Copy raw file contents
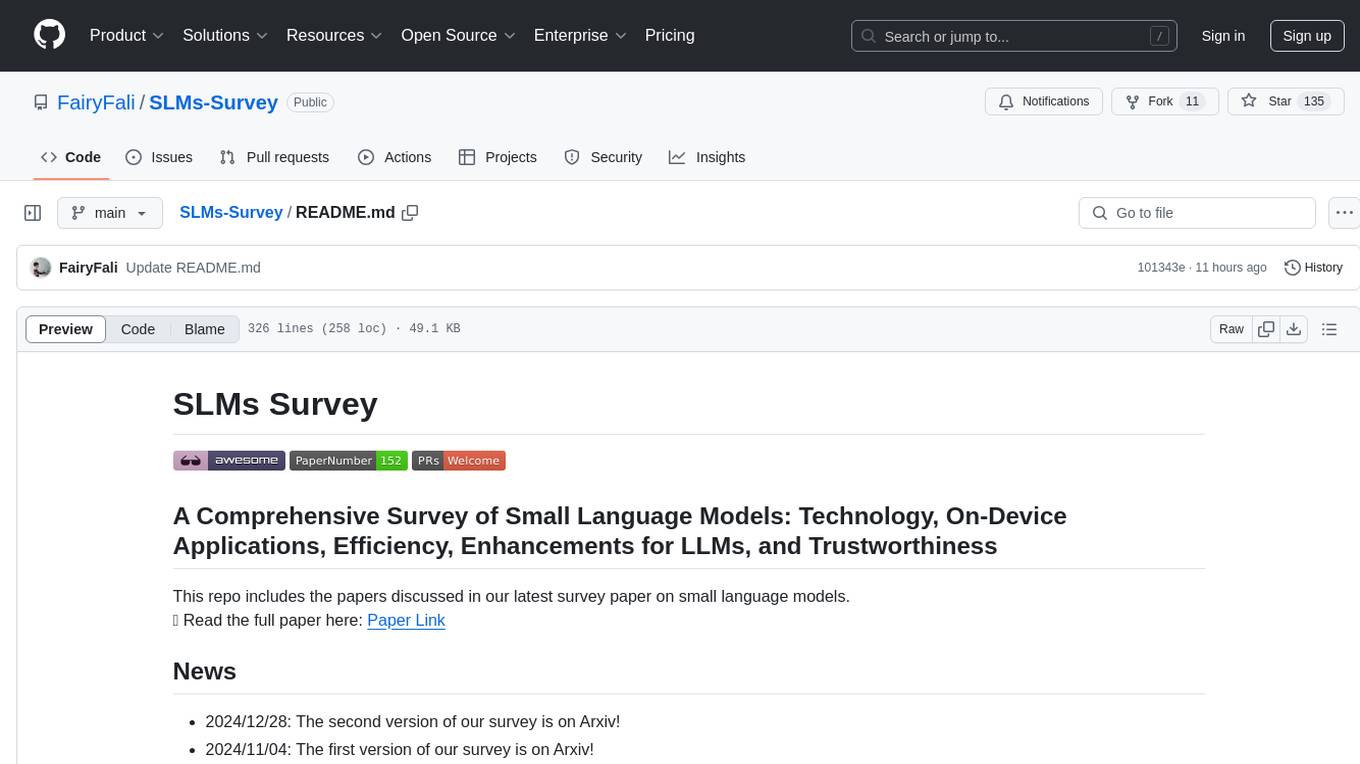This screenshot has height=764, width=1360. [1266, 329]
